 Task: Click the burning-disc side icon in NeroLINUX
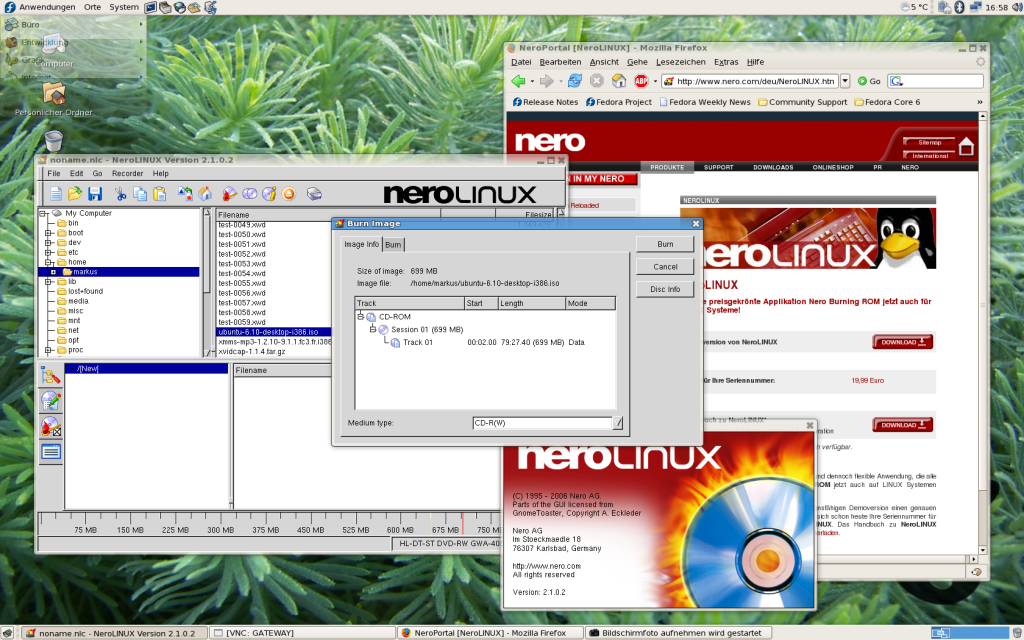[50, 426]
